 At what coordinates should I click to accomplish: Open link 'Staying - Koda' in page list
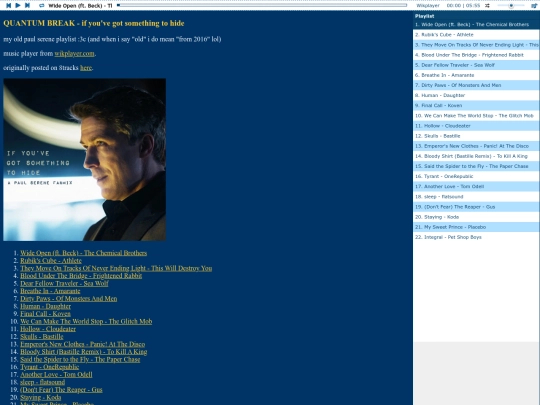click(x=41, y=397)
